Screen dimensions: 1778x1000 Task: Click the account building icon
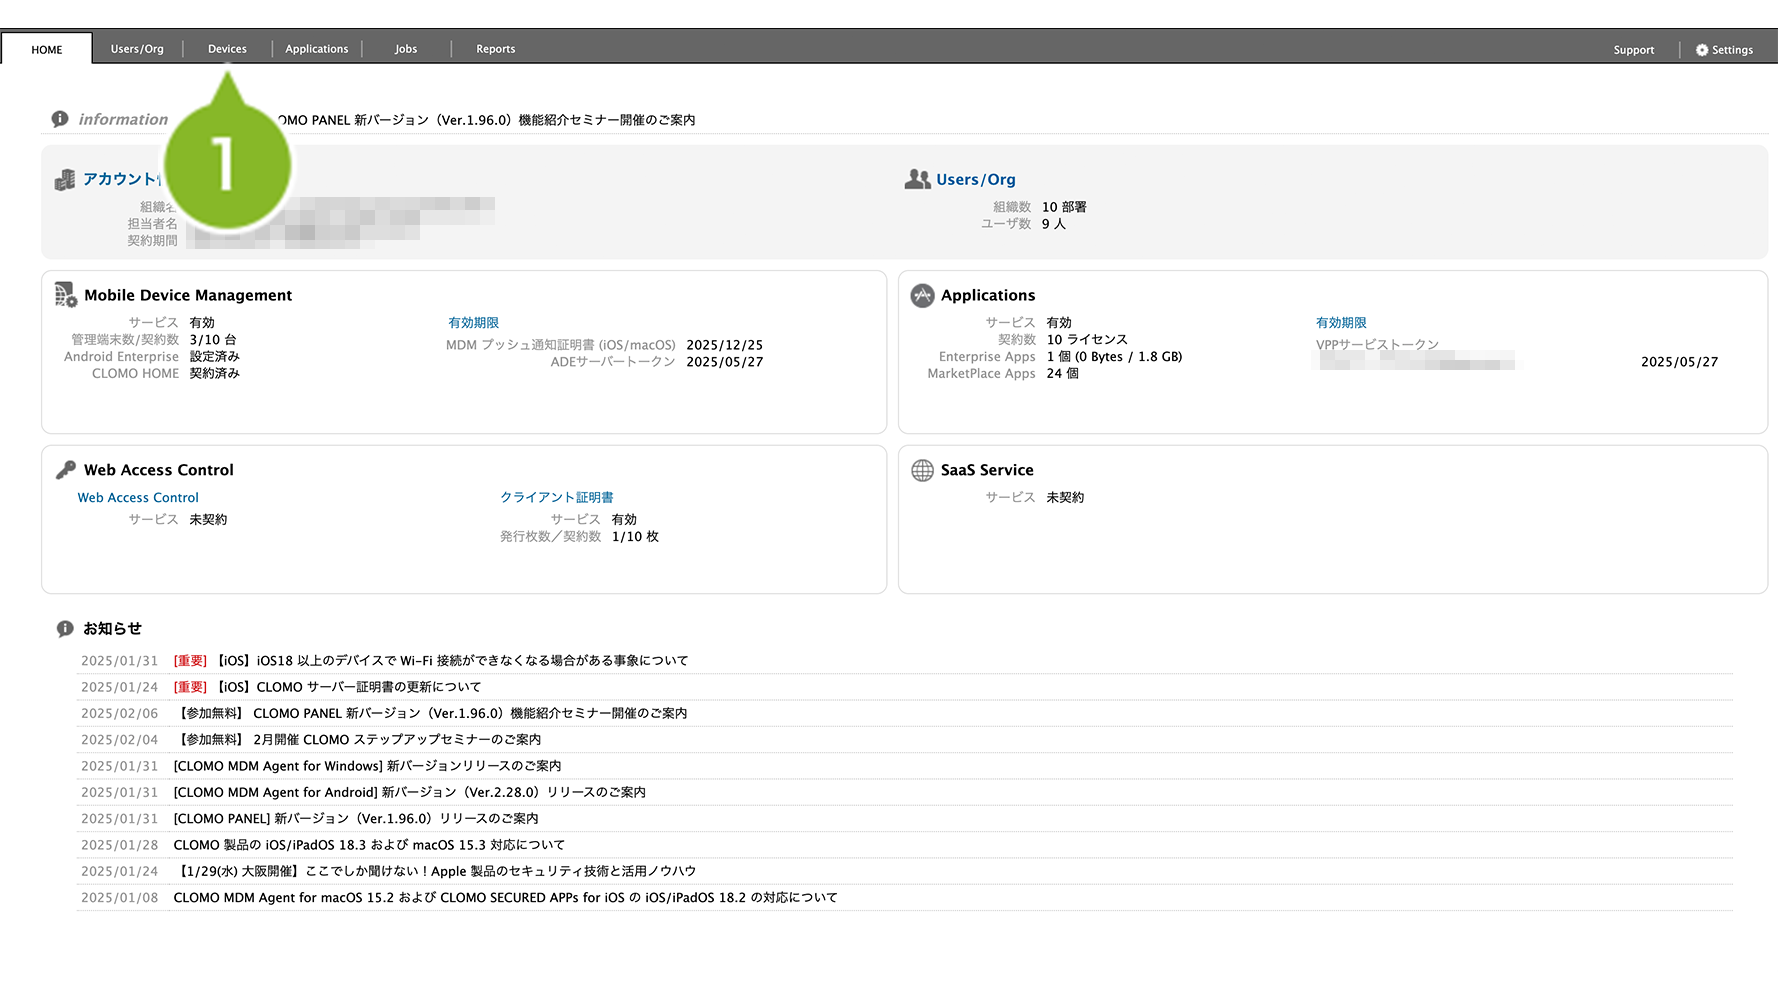click(x=65, y=180)
